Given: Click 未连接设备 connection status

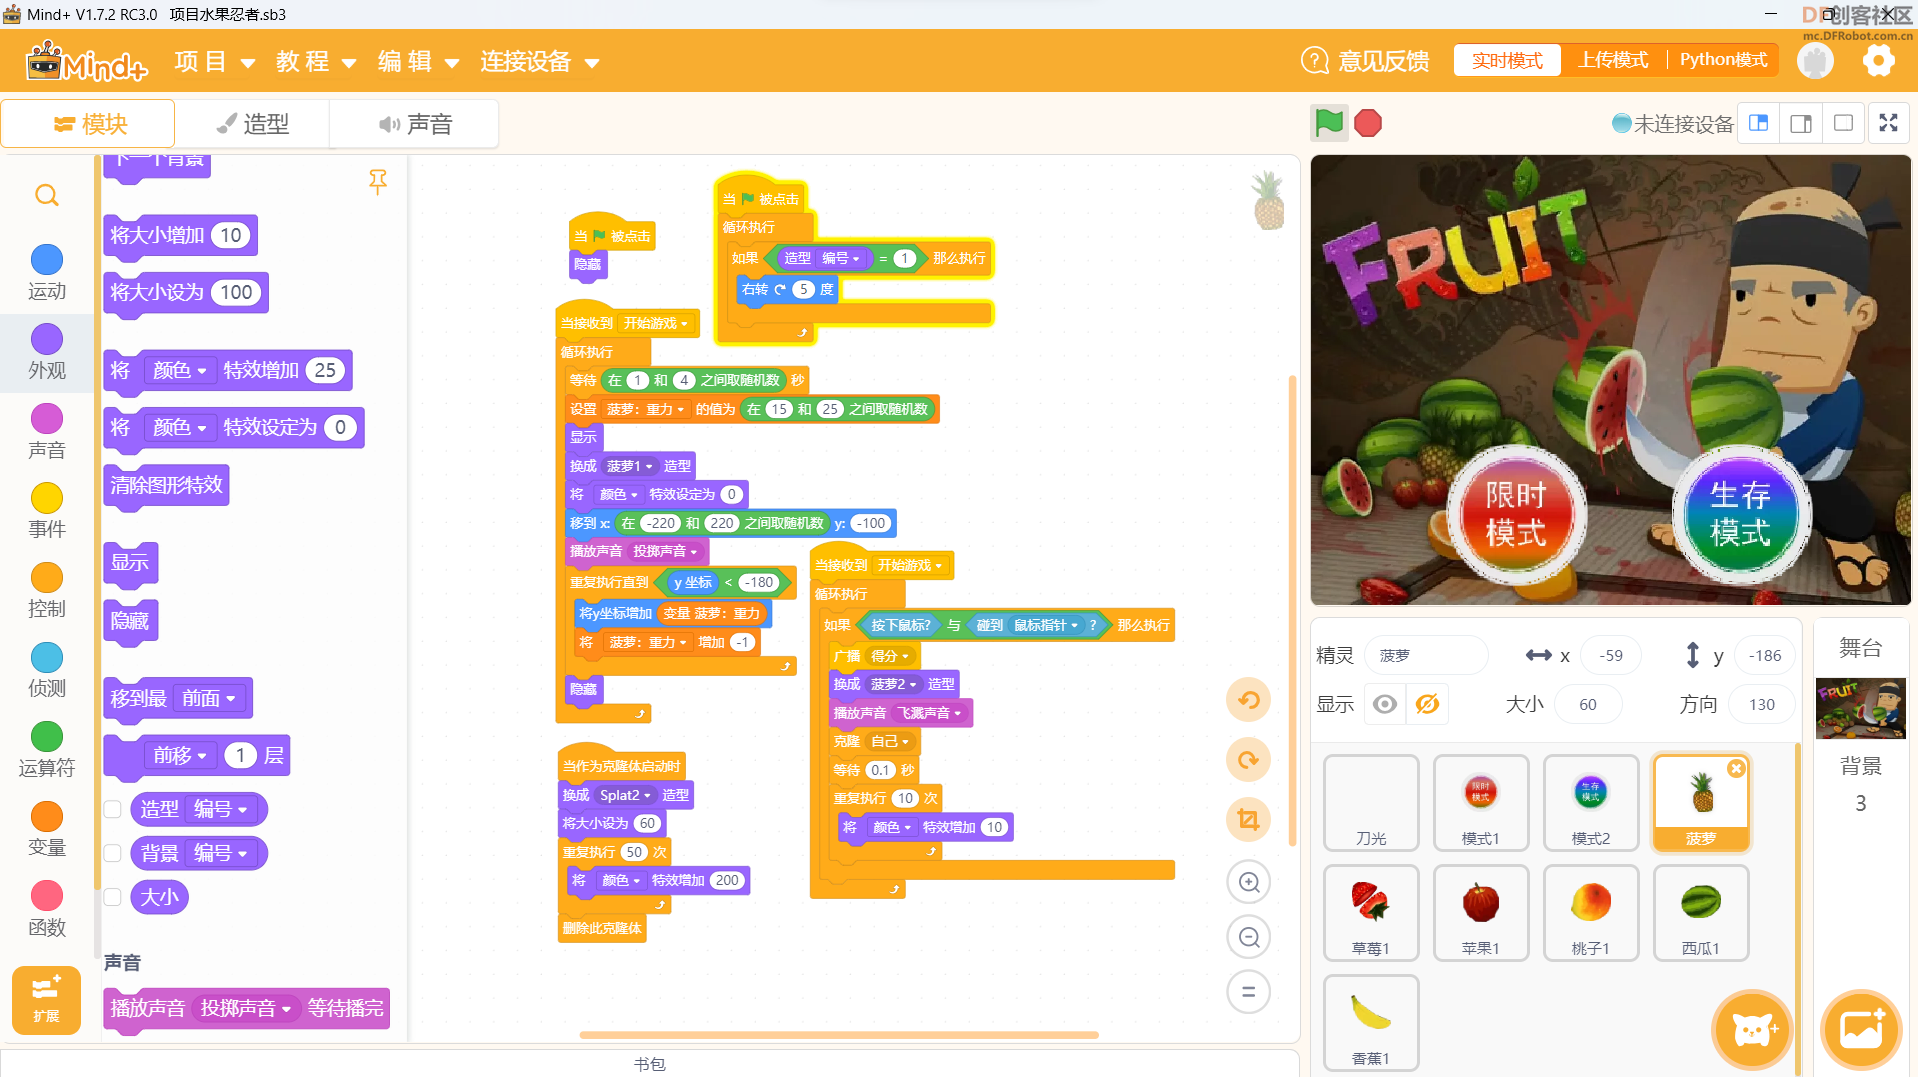Looking at the screenshot, I should pos(1673,123).
